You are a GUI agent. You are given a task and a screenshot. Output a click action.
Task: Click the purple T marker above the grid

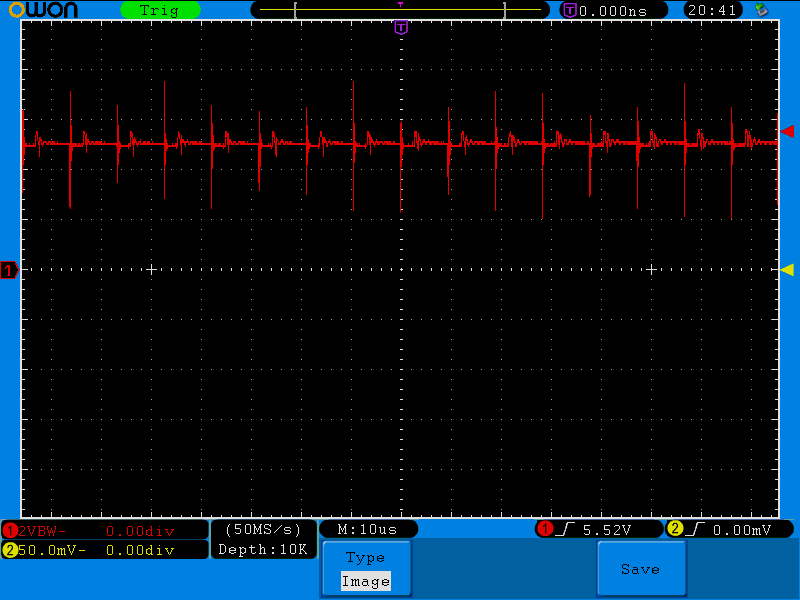(401, 28)
